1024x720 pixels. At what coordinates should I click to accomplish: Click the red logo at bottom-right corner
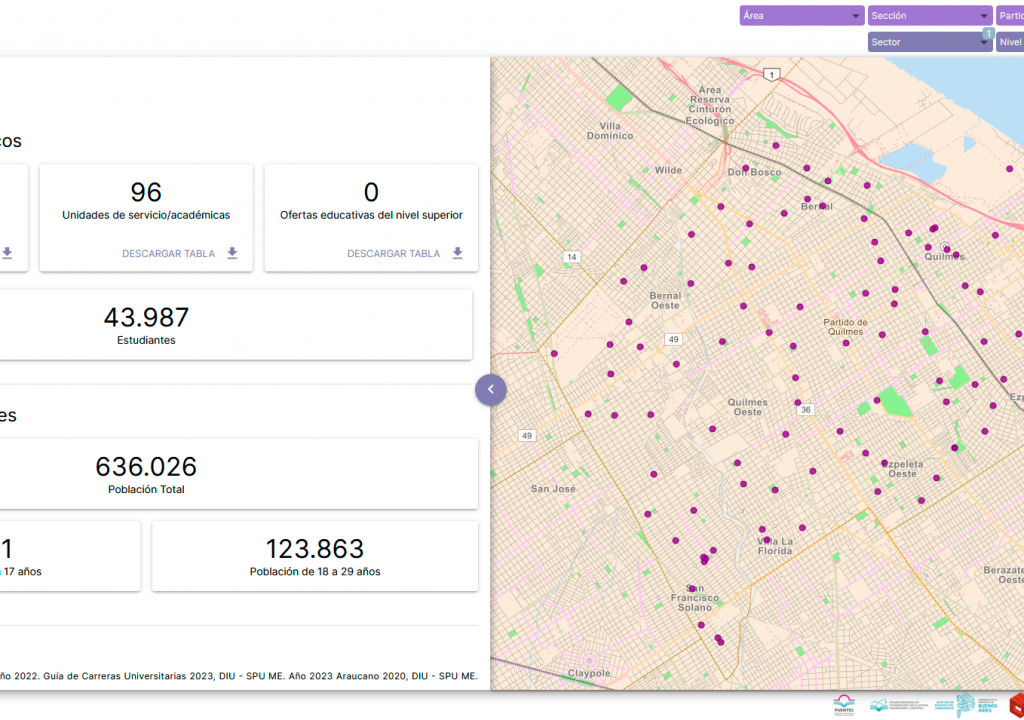[x=1016, y=704]
